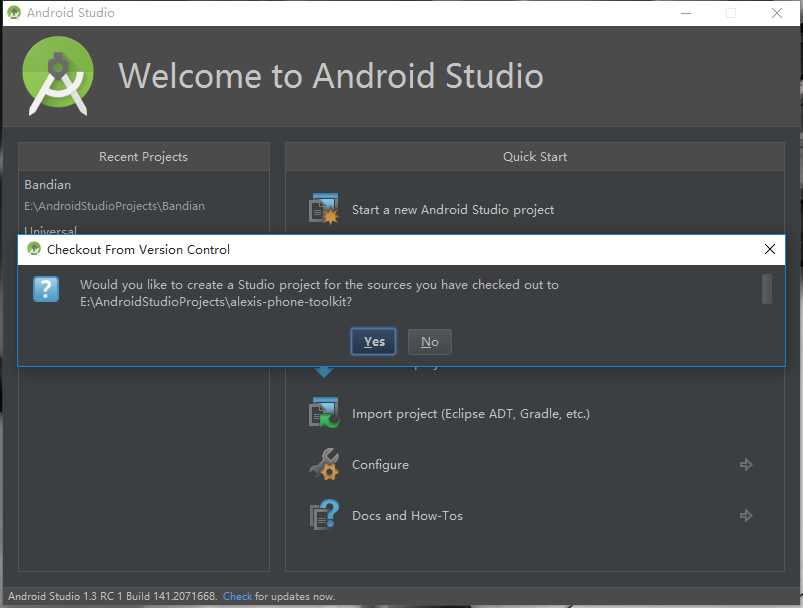
Task: Click the Checkout dialog title bar icon
Action: coord(34,249)
